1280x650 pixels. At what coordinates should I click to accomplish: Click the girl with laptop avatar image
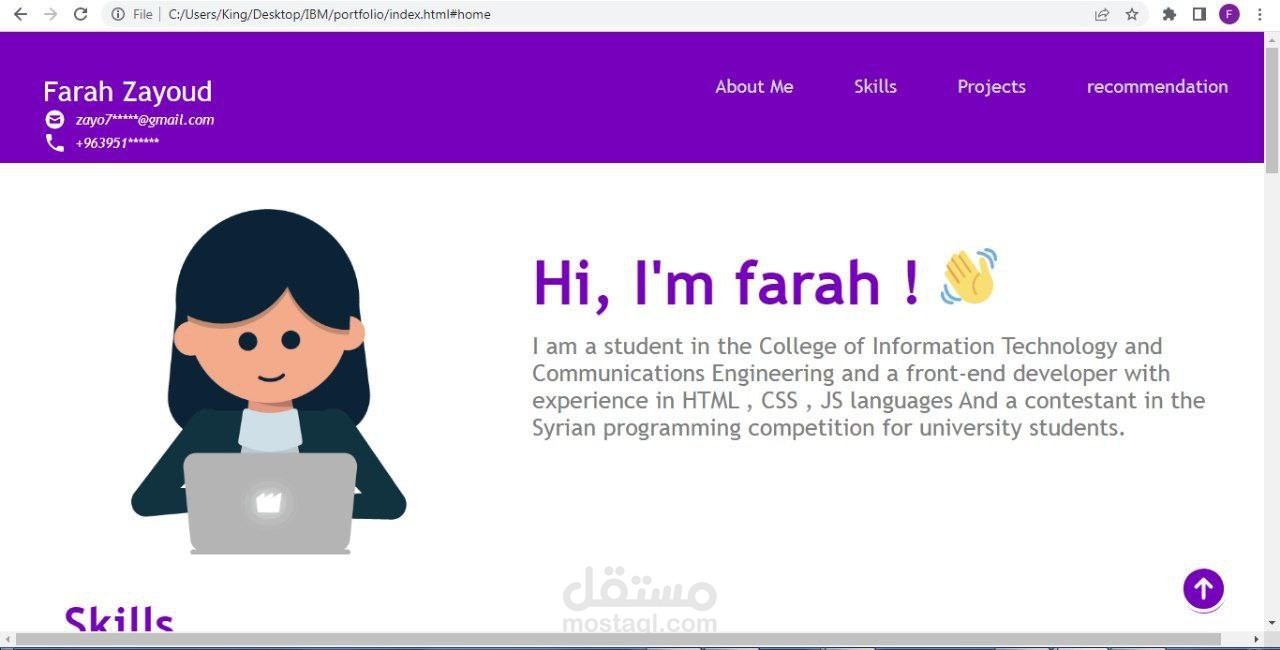tap(269, 381)
